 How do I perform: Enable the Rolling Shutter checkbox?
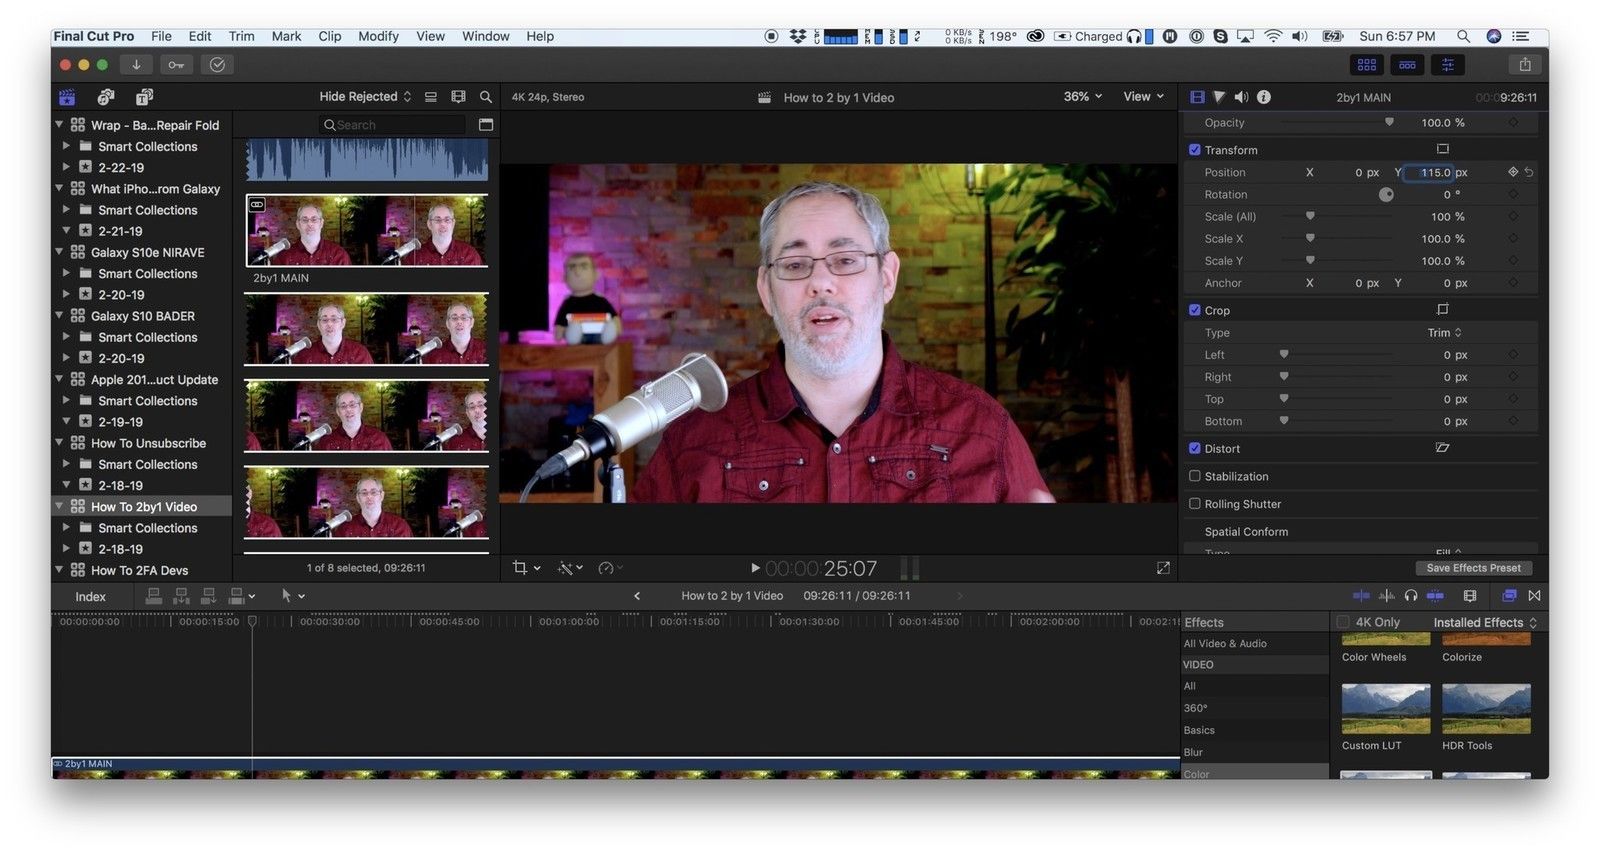pyautogui.click(x=1194, y=504)
